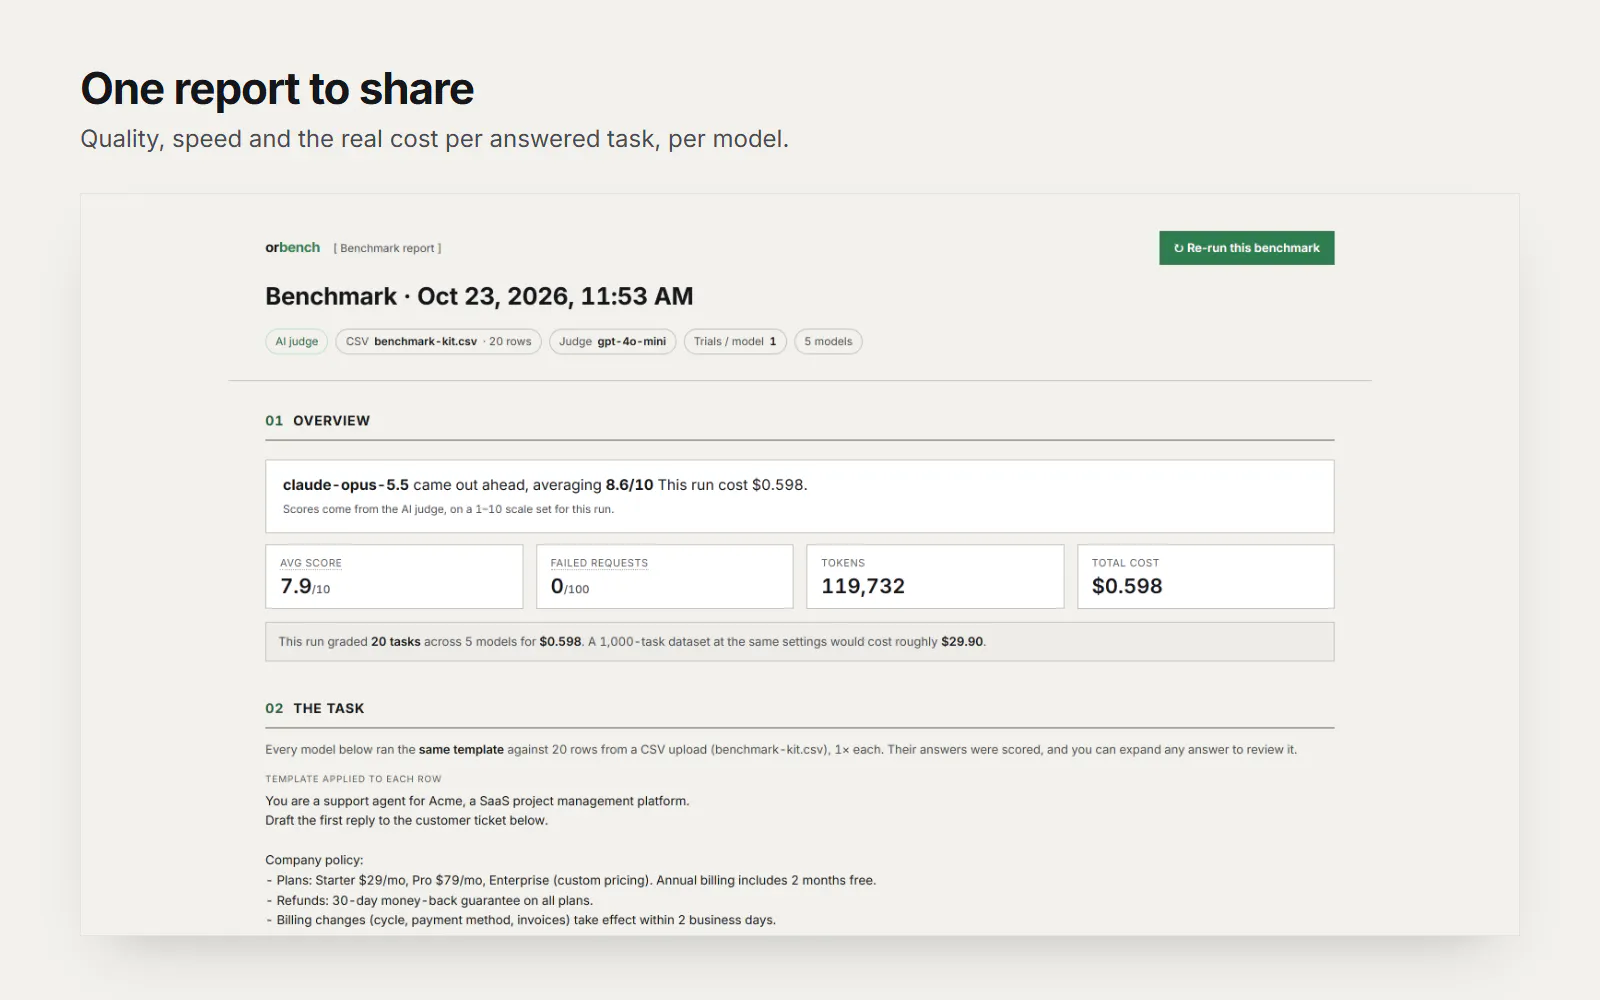Click the Refunds: 30-day money-back guarantee line

429,900
